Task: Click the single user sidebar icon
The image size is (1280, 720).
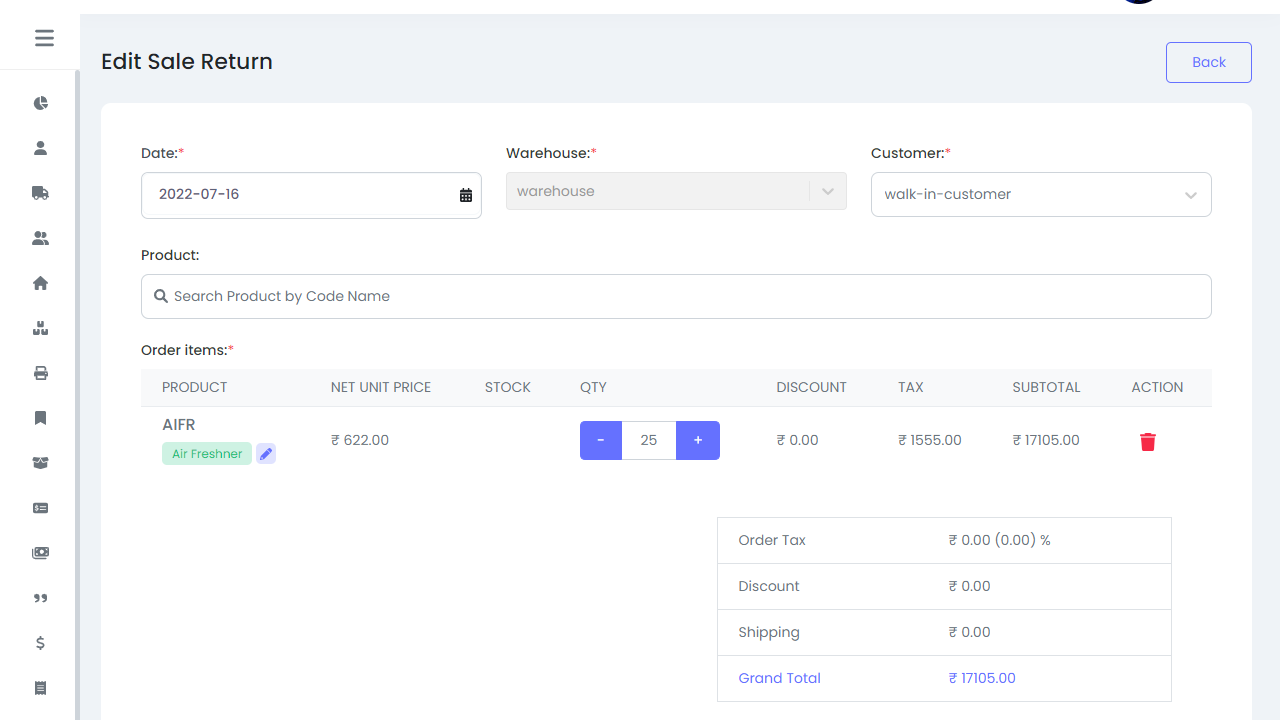Action: pos(41,148)
